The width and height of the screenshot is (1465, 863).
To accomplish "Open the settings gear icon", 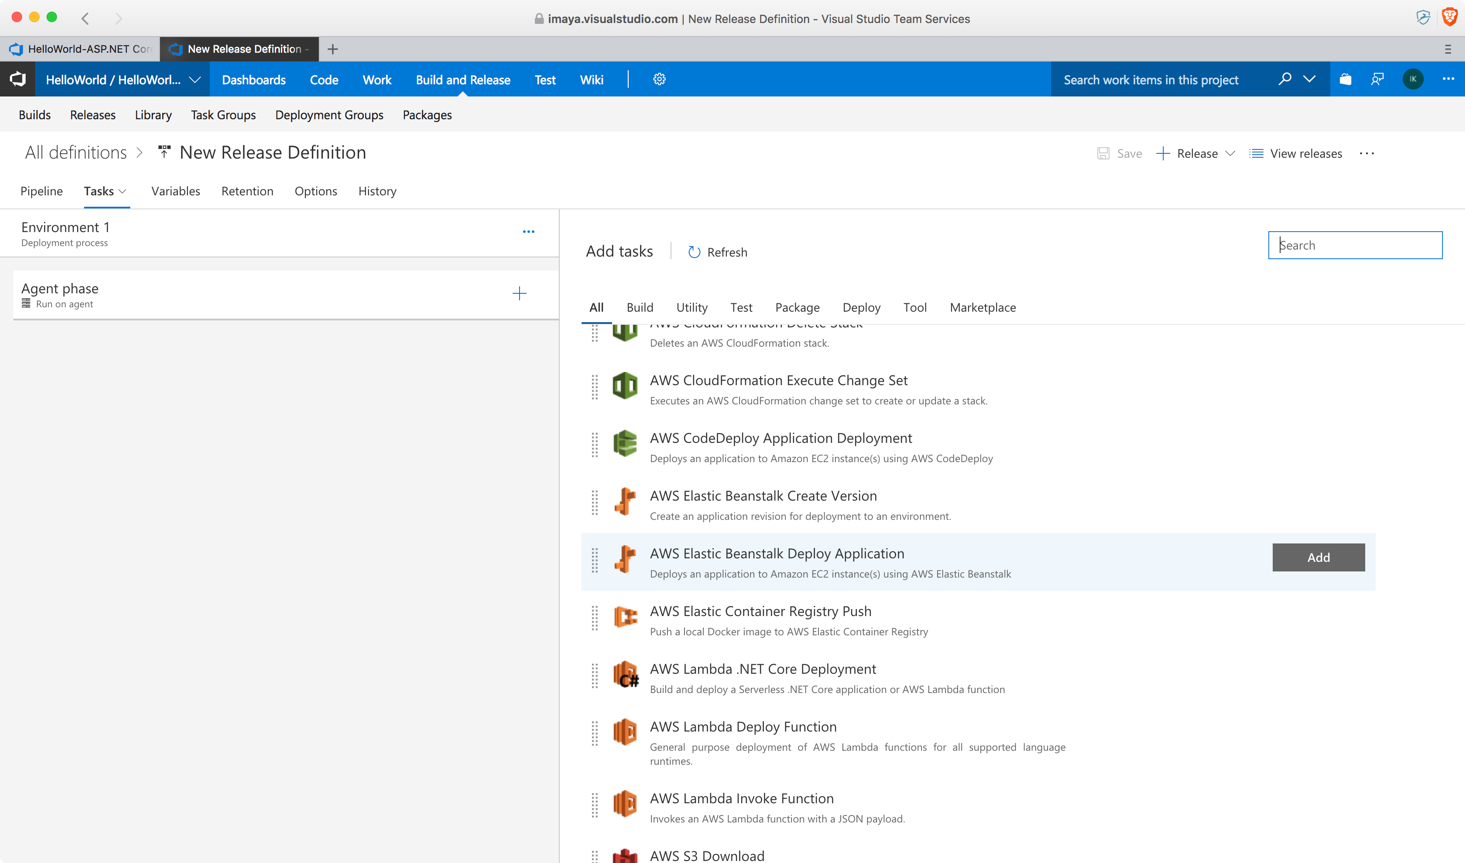I will [x=659, y=79].
